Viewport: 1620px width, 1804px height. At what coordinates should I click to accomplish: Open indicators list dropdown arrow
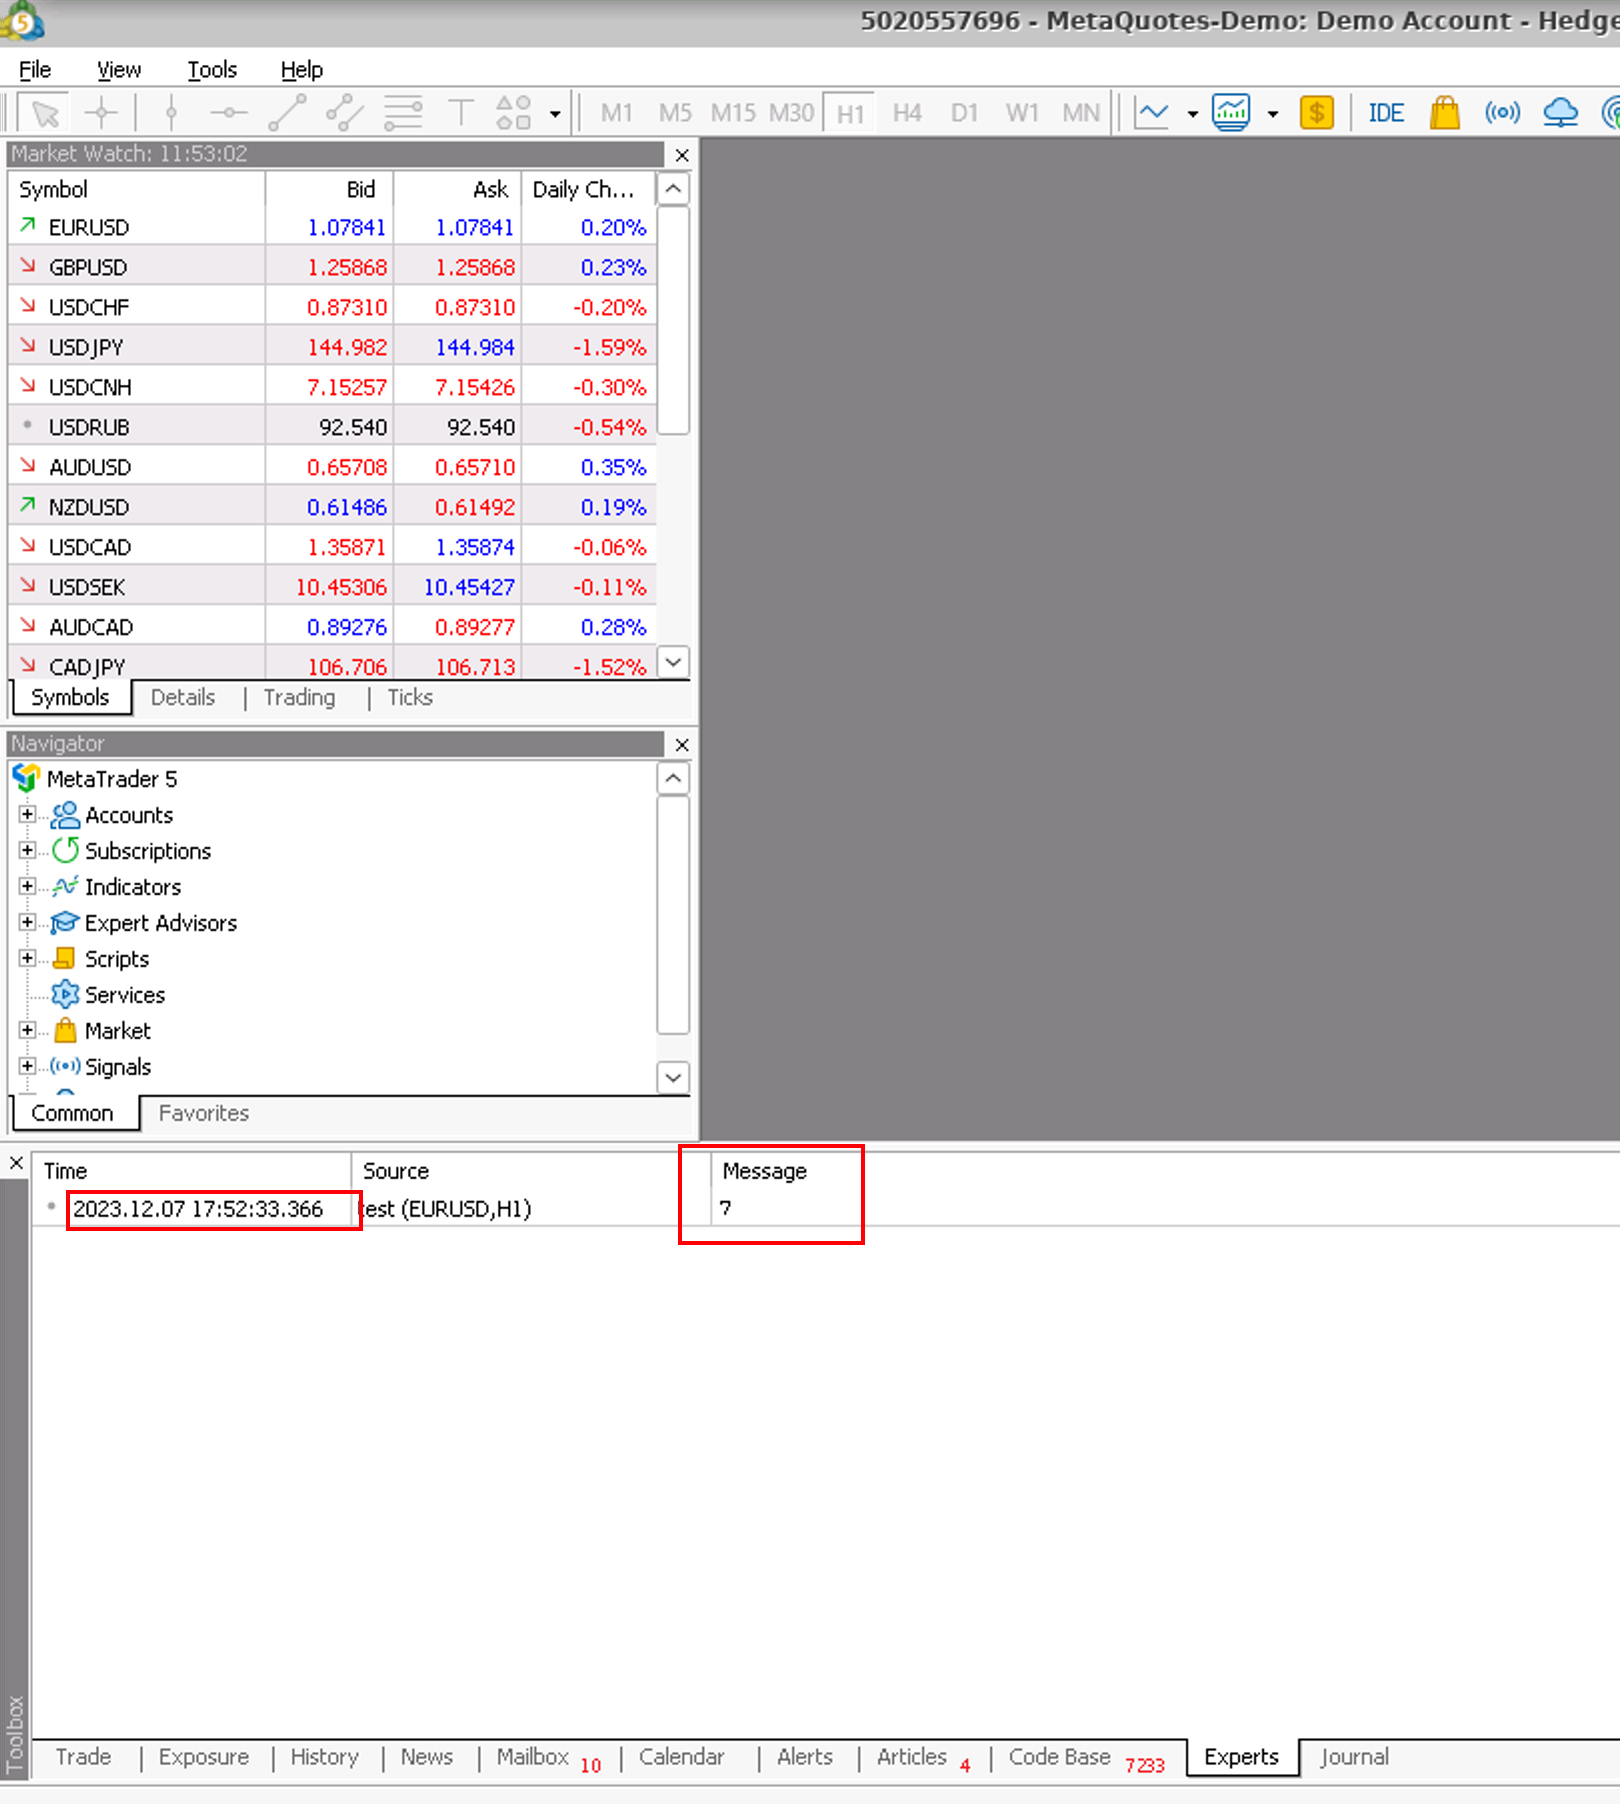pos(1273,114)
